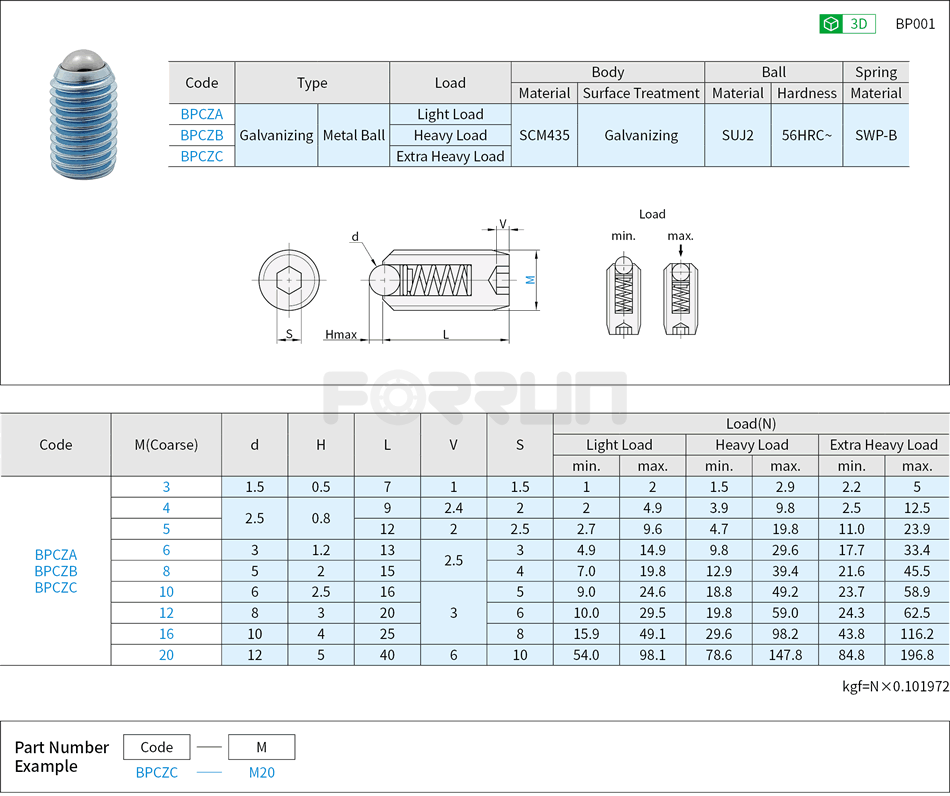Select thread size 3 in M(Coarse) column
The height and width of the screenshot is (796, 950).
[166, 487]
